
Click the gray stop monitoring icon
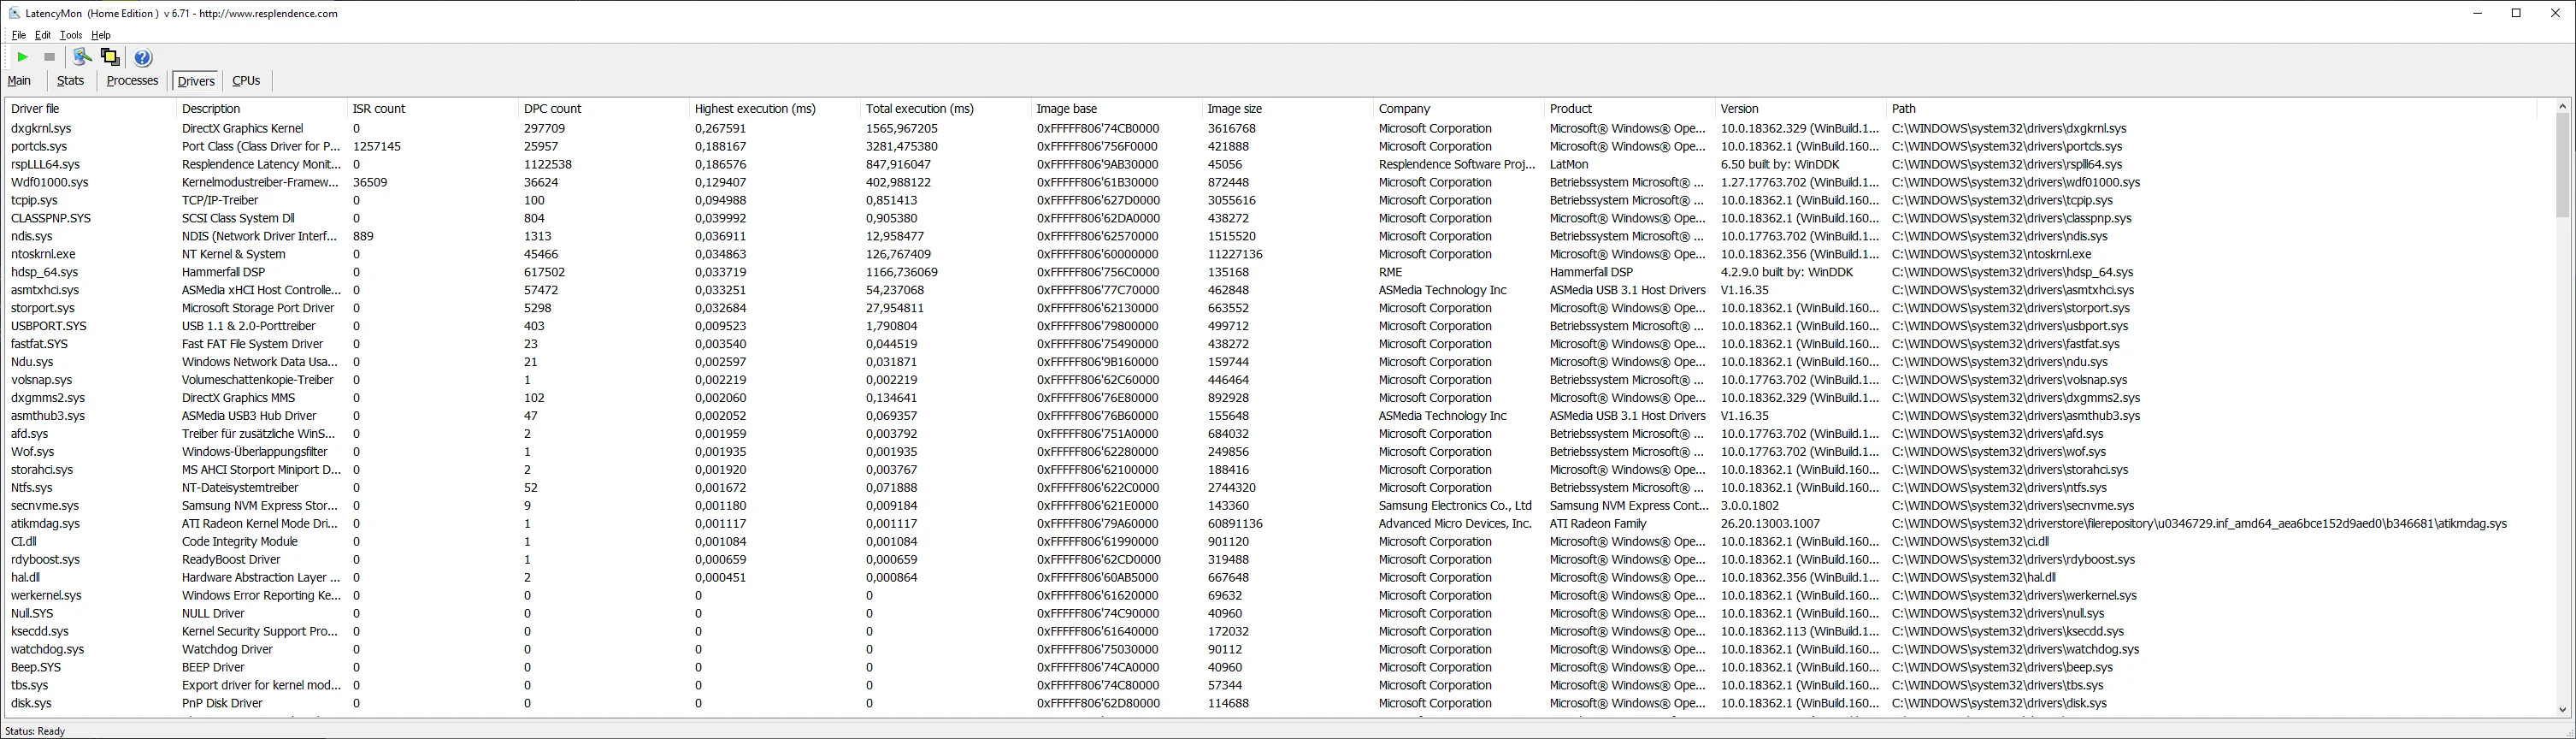click(49, 57)
